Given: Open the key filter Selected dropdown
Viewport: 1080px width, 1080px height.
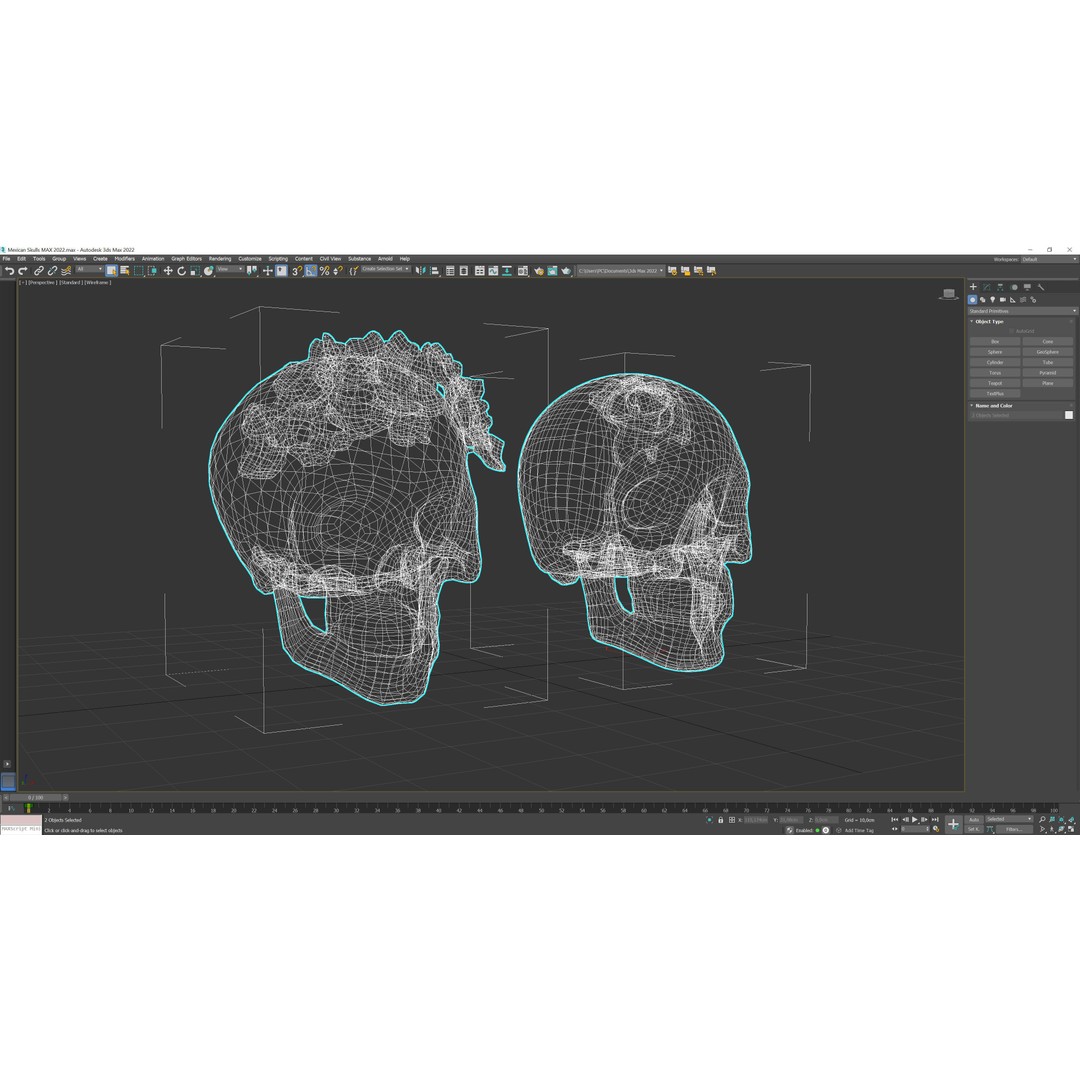Looking at the screenshot, I should tap(1010, 819).
